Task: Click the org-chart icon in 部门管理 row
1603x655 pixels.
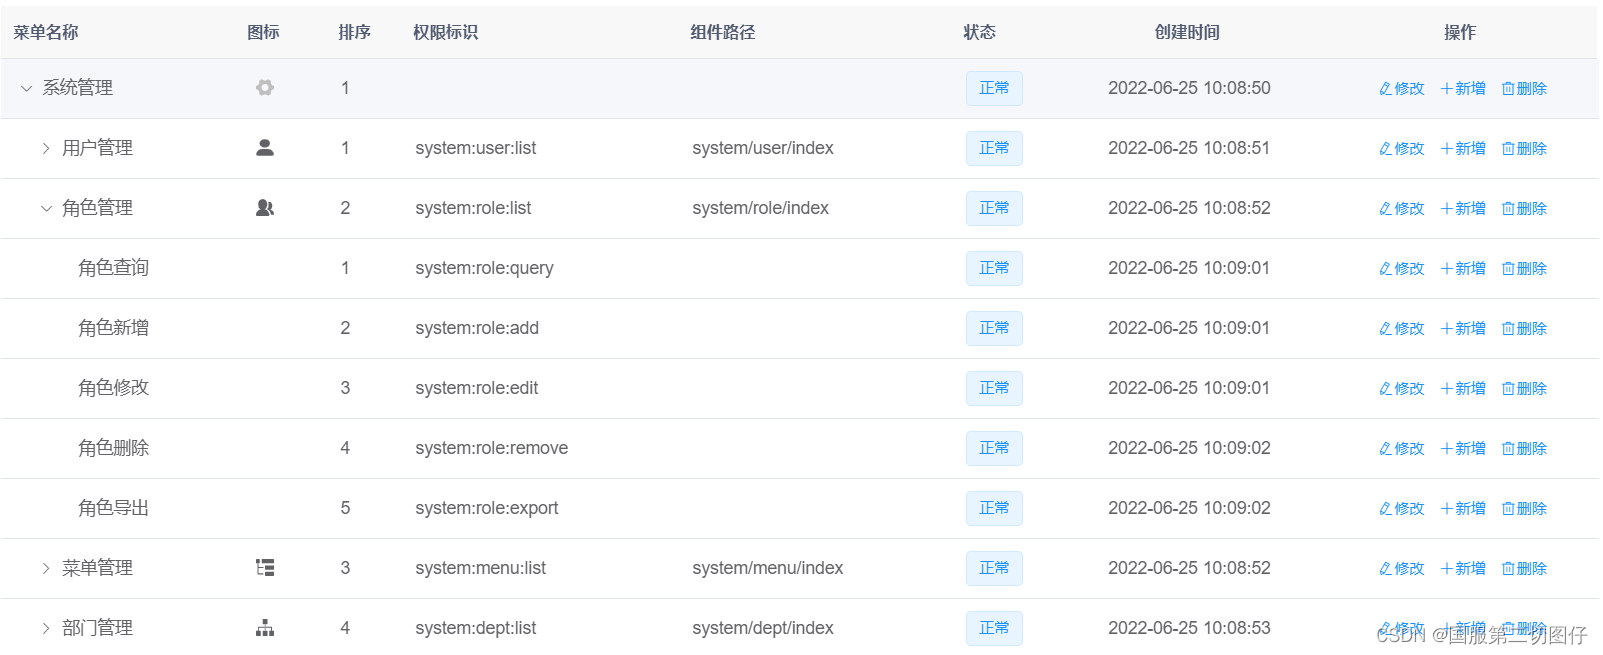Action: pos(265,628)
